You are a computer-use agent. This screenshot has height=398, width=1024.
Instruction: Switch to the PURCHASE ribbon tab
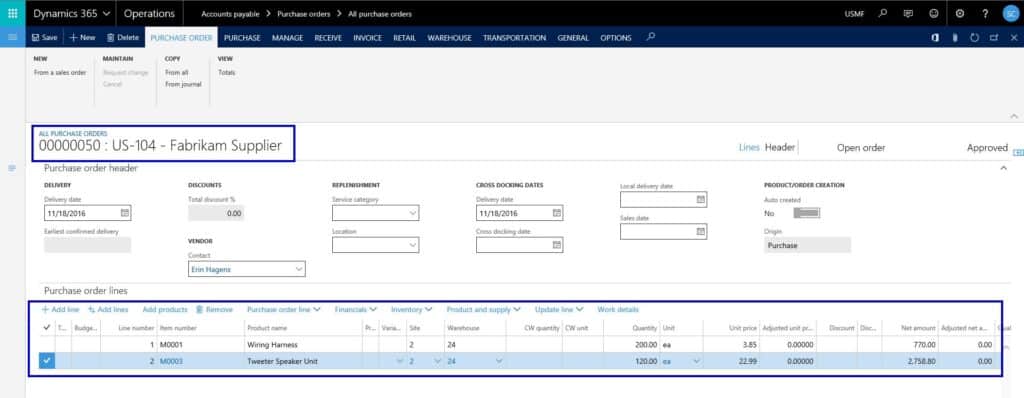tap(242, 38)
